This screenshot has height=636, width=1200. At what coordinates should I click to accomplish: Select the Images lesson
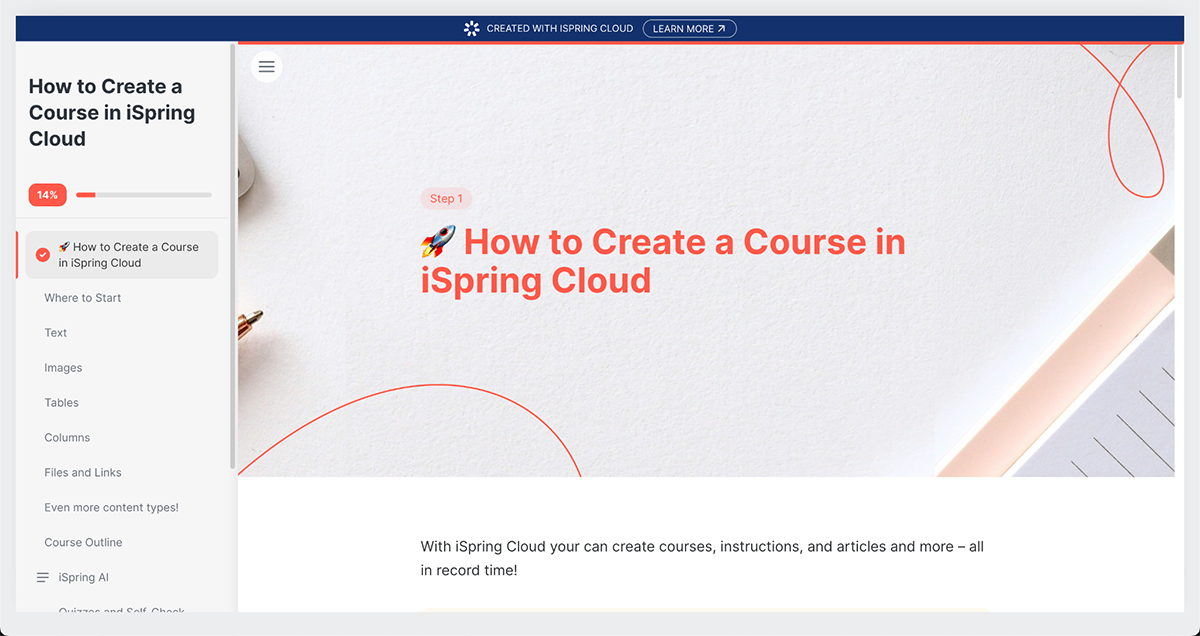click(x=63, y=368)
